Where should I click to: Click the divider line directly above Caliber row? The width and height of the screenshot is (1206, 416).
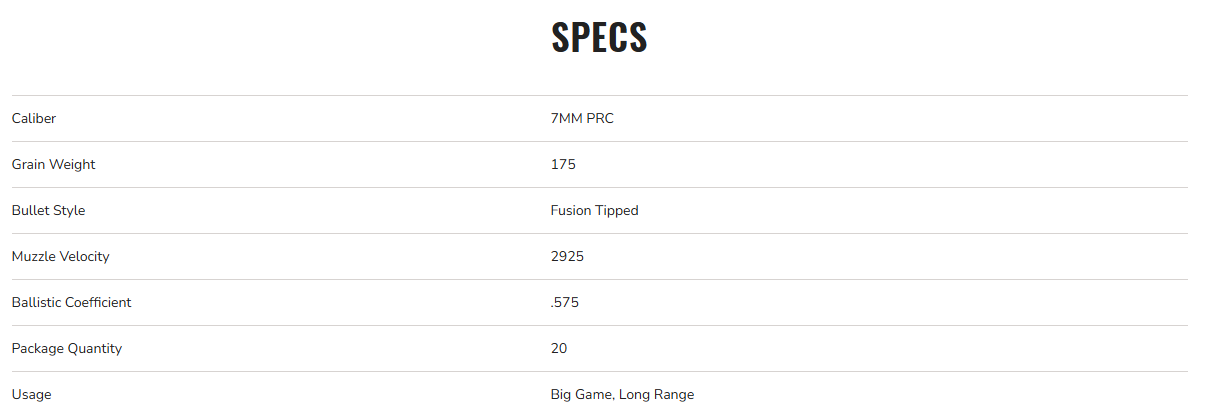(x=600, y=95)
